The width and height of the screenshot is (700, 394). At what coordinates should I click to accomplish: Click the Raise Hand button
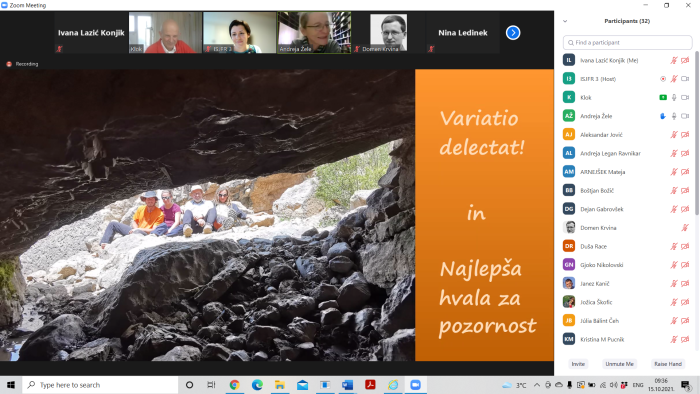click(x=668, y=364)
